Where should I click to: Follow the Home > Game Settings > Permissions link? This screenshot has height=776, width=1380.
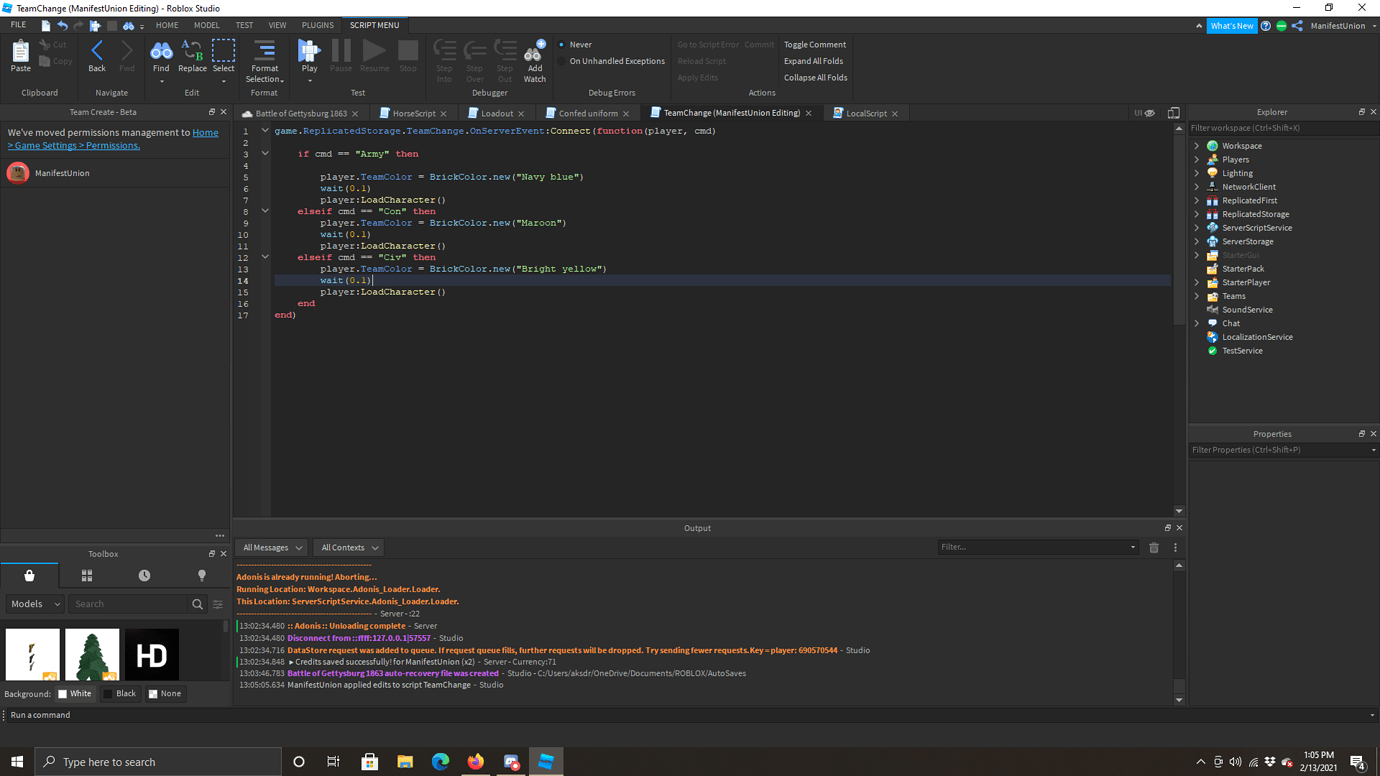(x=113, y=139)
